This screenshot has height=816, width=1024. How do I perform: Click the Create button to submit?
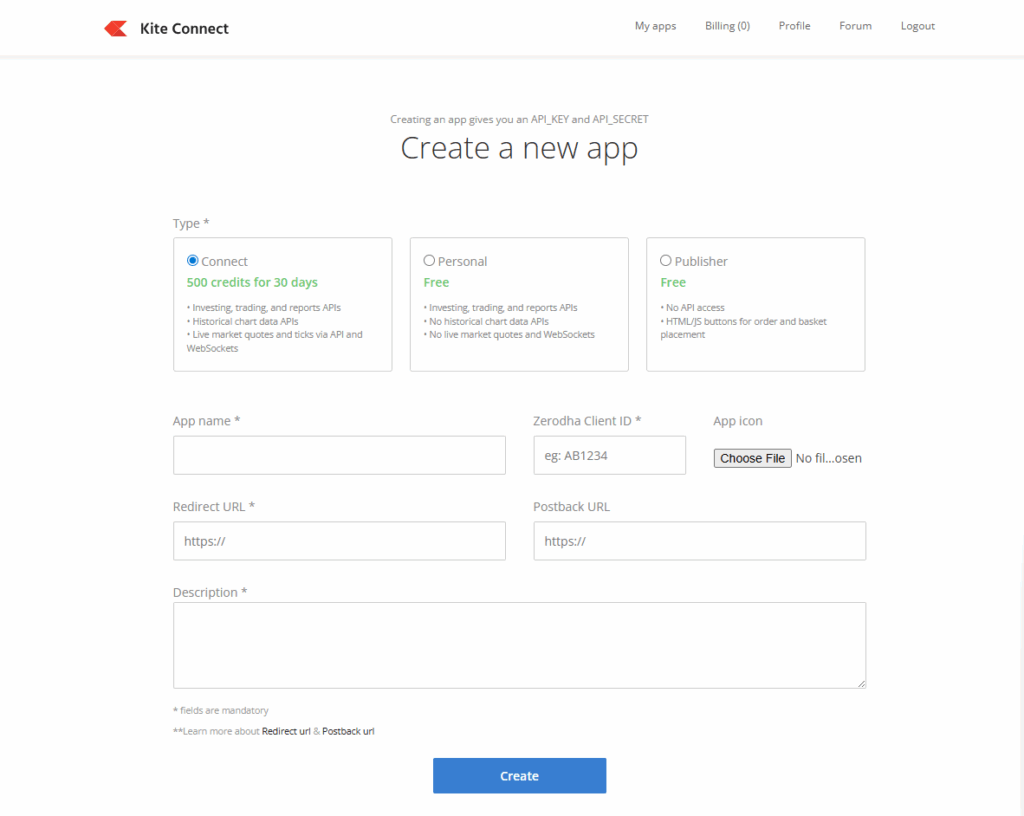(519, 775)
